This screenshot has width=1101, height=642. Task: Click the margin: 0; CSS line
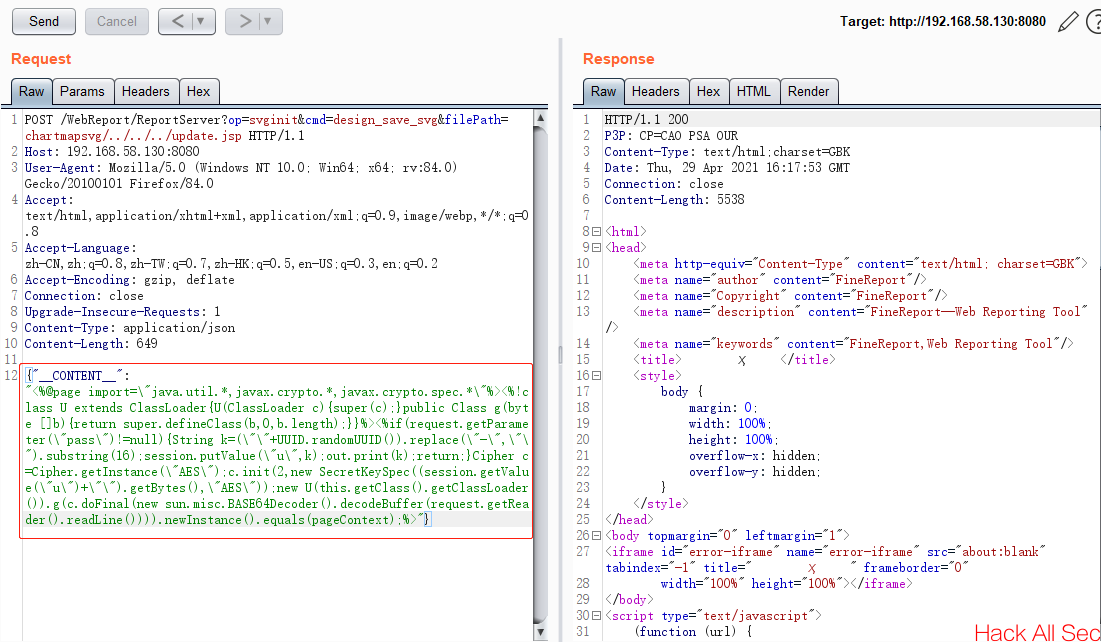pyautogui.click(x=723, y=408)
